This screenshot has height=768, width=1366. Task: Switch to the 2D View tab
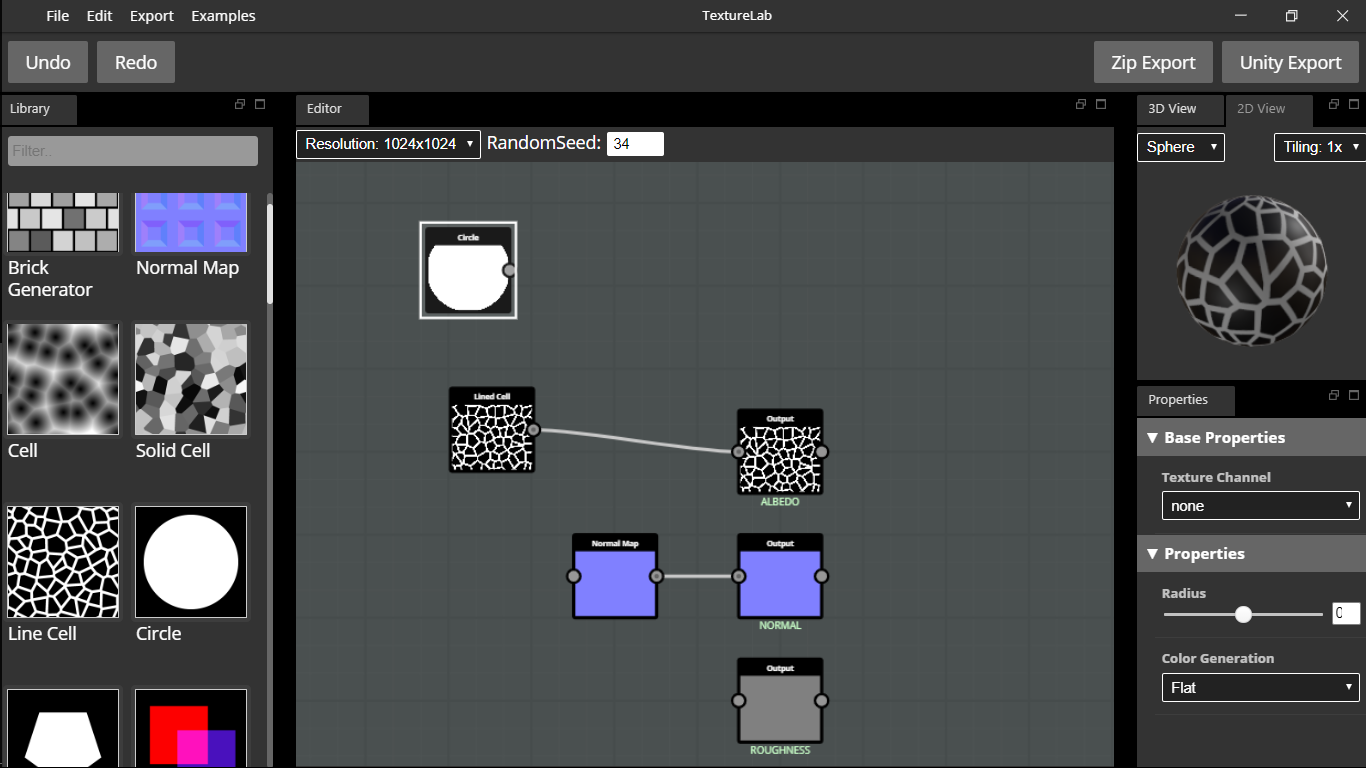(1261, 109)
